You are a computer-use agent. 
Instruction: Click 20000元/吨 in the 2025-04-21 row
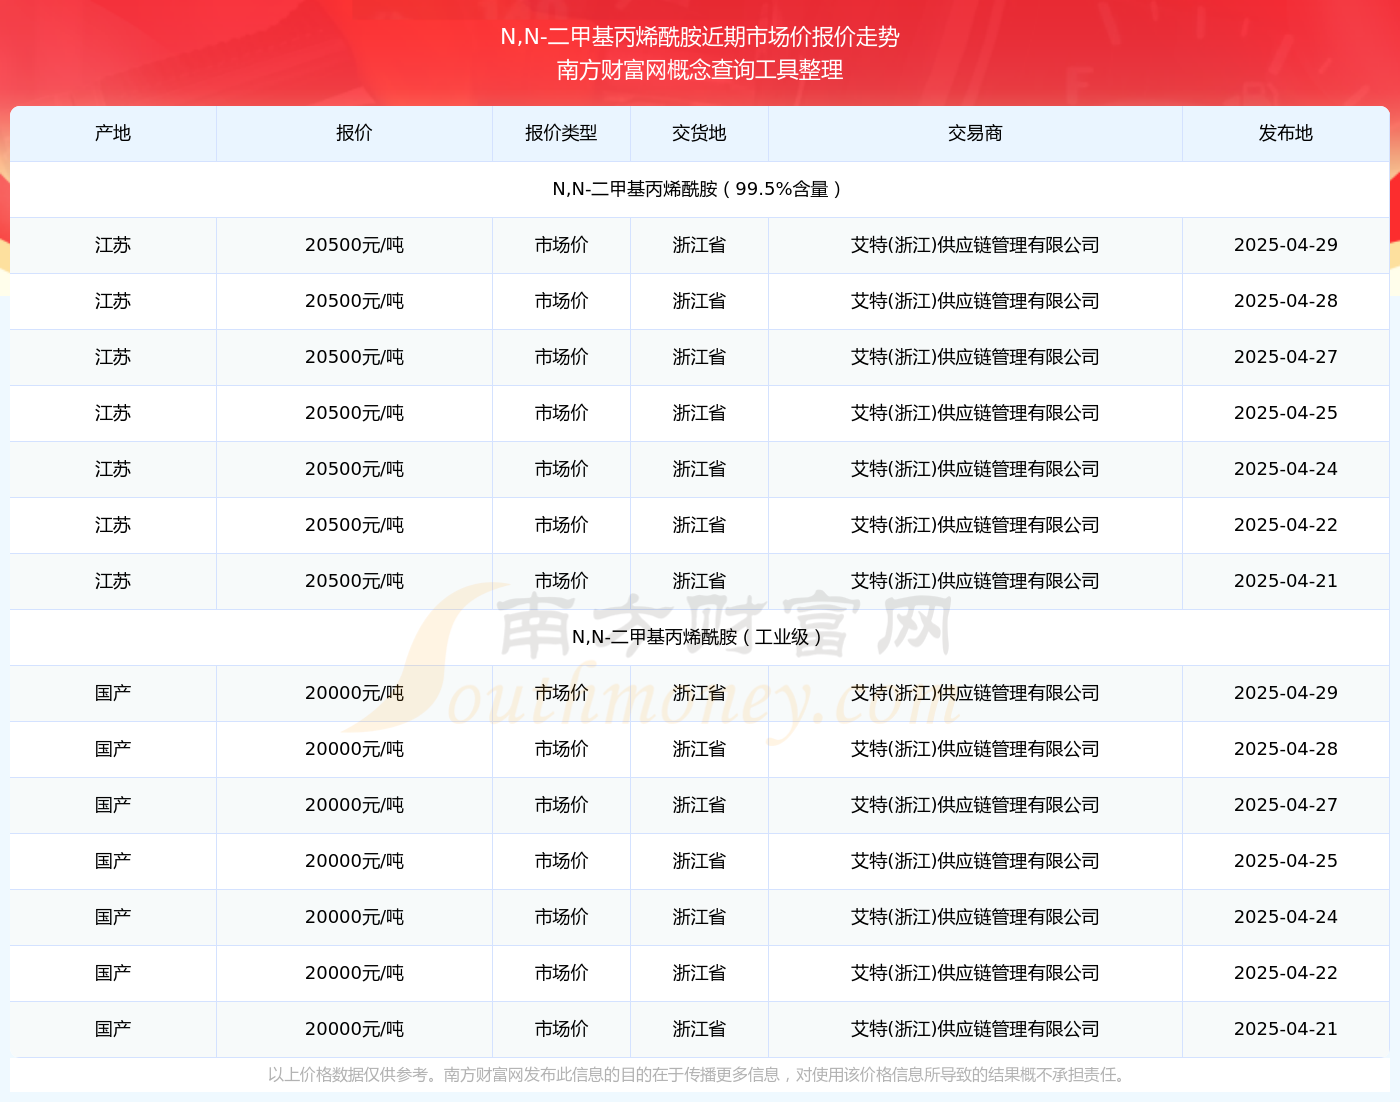[354, 1029]
